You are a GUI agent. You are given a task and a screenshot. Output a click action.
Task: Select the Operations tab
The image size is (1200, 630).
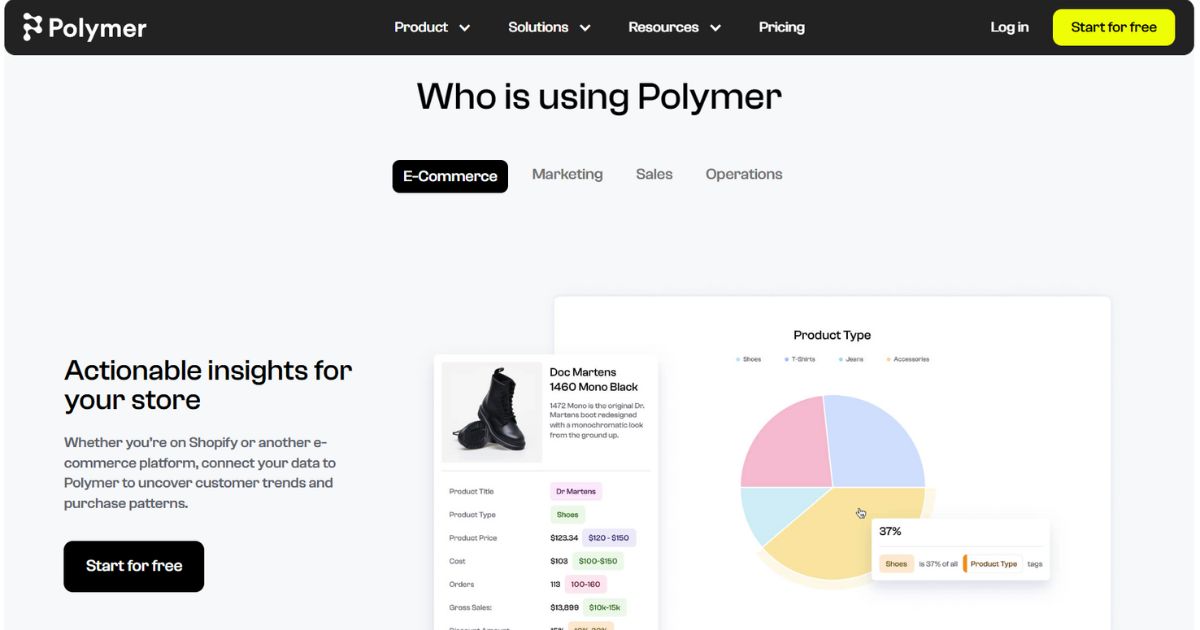pyautogui.click(x=743, y=174)
